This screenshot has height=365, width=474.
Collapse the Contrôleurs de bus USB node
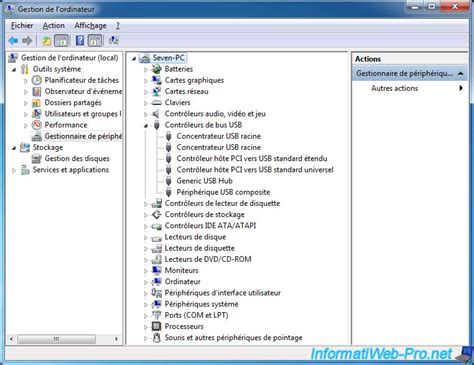click(146, 126)
